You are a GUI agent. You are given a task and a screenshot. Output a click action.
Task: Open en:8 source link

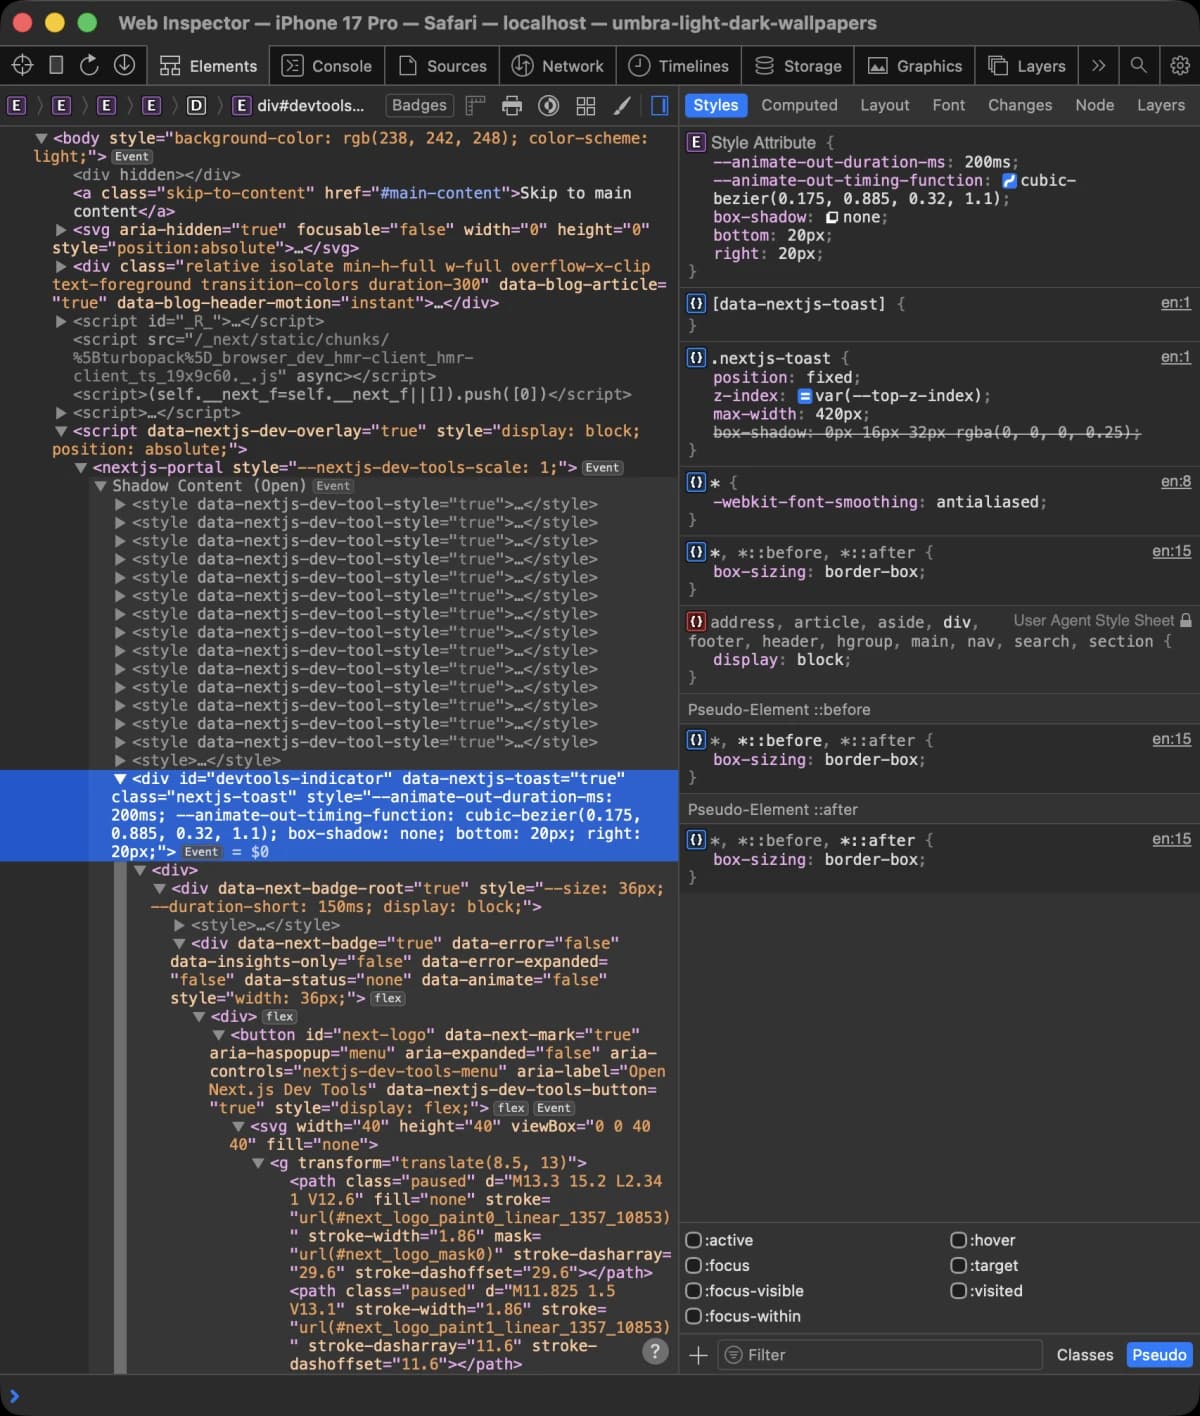click(x=1175, y=482)
